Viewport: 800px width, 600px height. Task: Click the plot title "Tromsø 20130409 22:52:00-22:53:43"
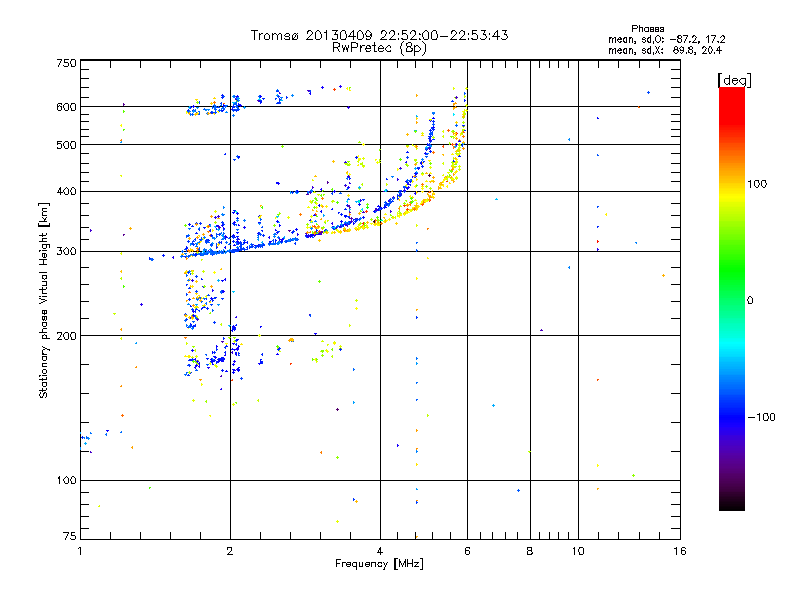[379, 35]
